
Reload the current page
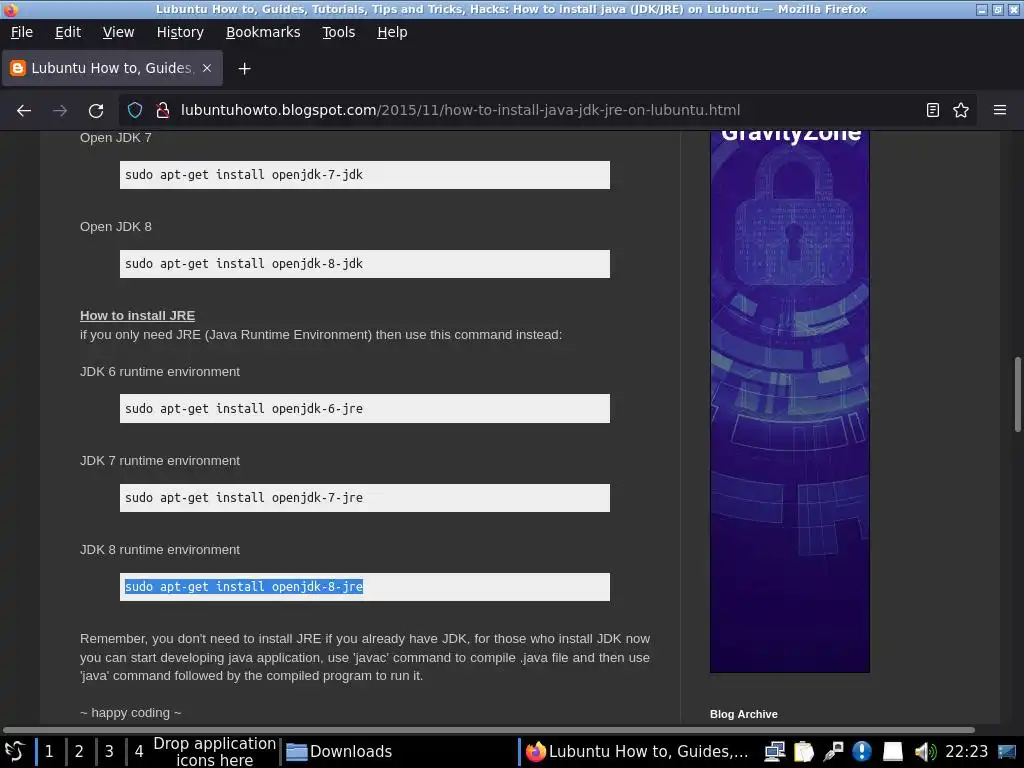click(96, 110)
